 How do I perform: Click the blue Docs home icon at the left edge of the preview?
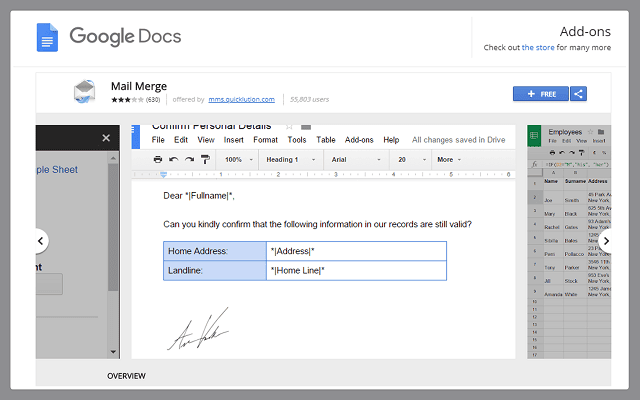click(x=136, y=137)
